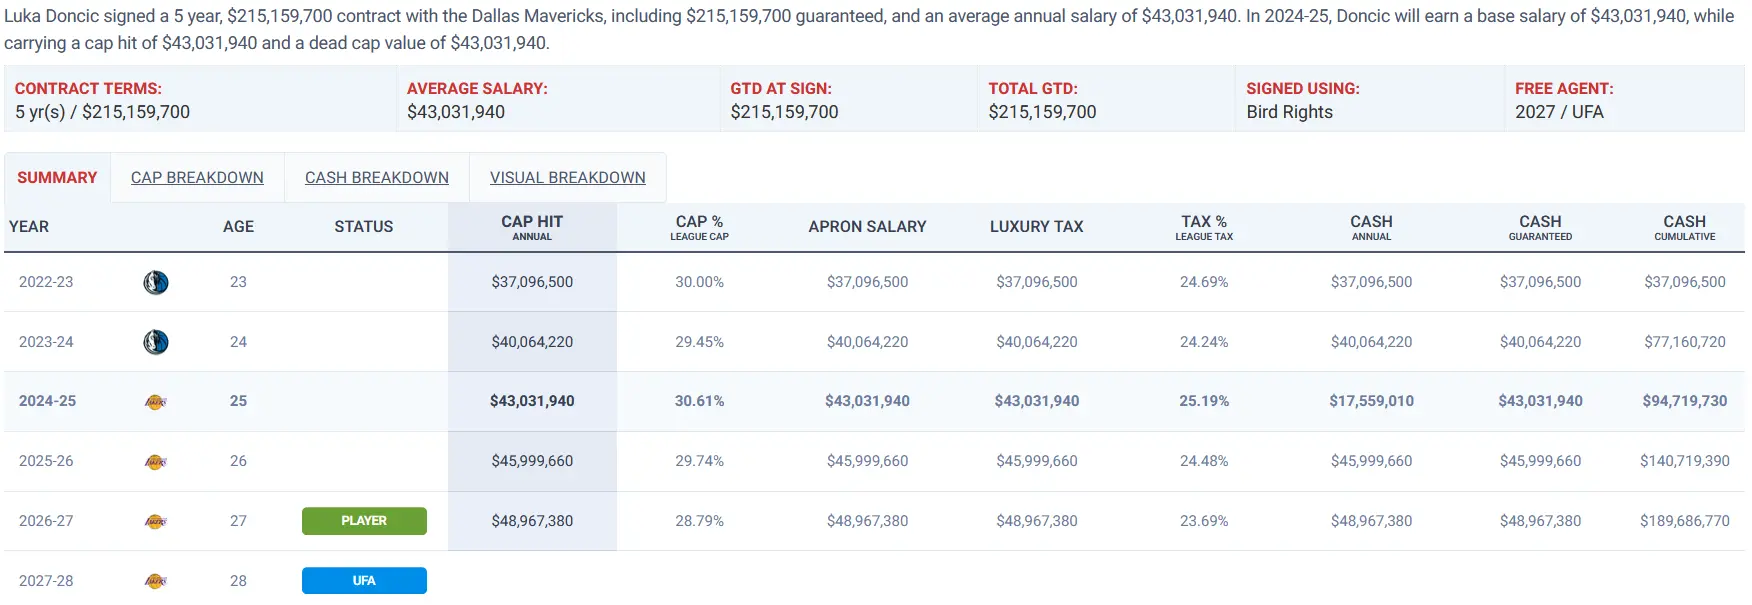The image size is (1752, 605).
Task: Click the 29.74% cap percentage value
Action: (x=699, y=461)
